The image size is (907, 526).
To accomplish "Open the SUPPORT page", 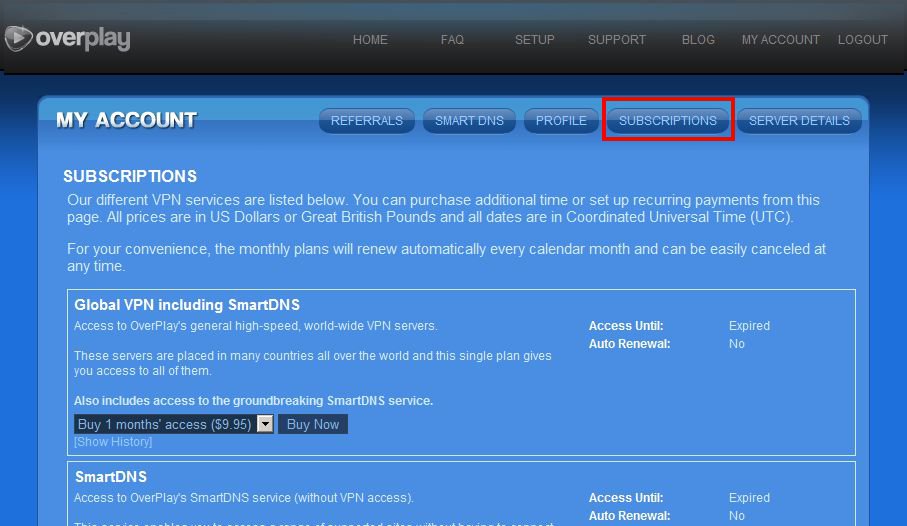I will tap(617, 40).
